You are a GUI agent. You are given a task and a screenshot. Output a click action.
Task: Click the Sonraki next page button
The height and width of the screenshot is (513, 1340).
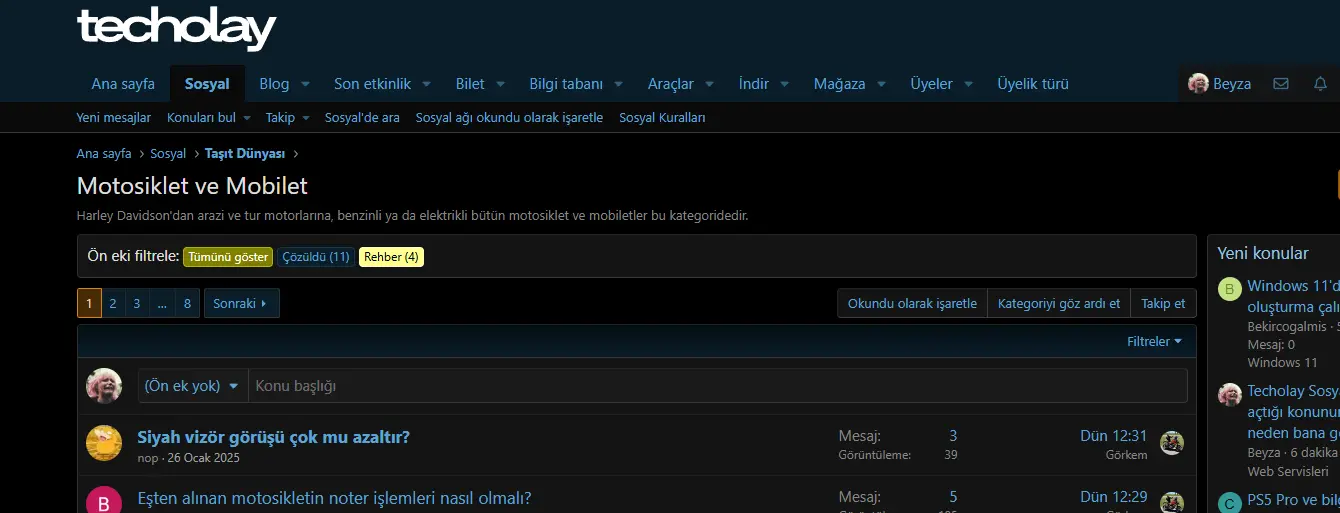(241, 303)
